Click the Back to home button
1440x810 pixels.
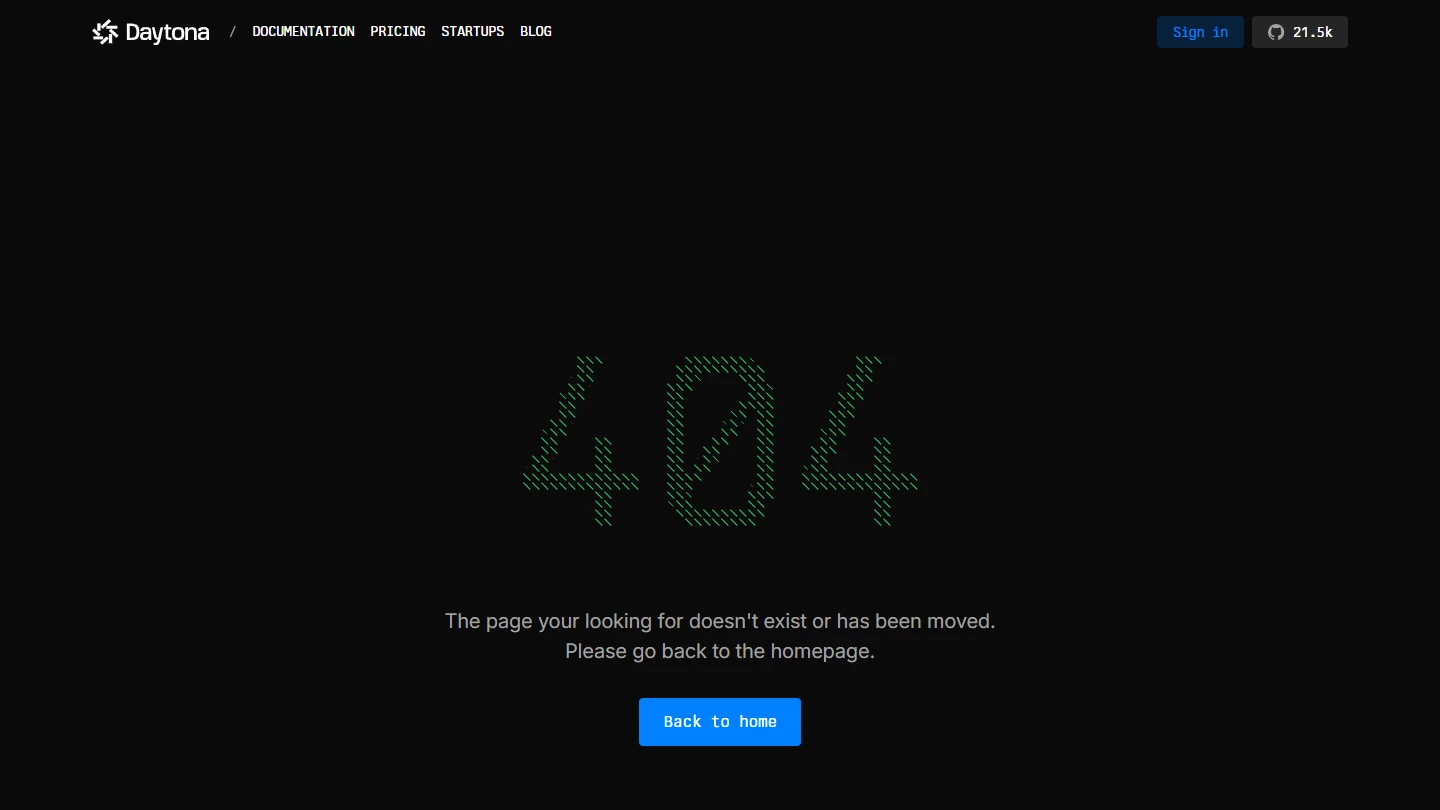[720, 722]
